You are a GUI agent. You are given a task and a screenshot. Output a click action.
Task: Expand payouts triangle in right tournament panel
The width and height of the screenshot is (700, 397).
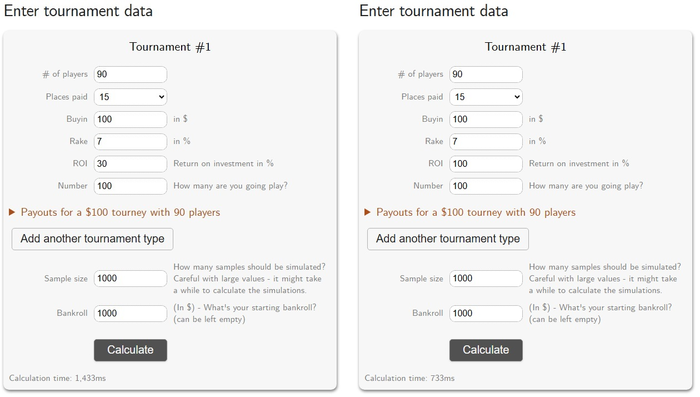[367, 212]
